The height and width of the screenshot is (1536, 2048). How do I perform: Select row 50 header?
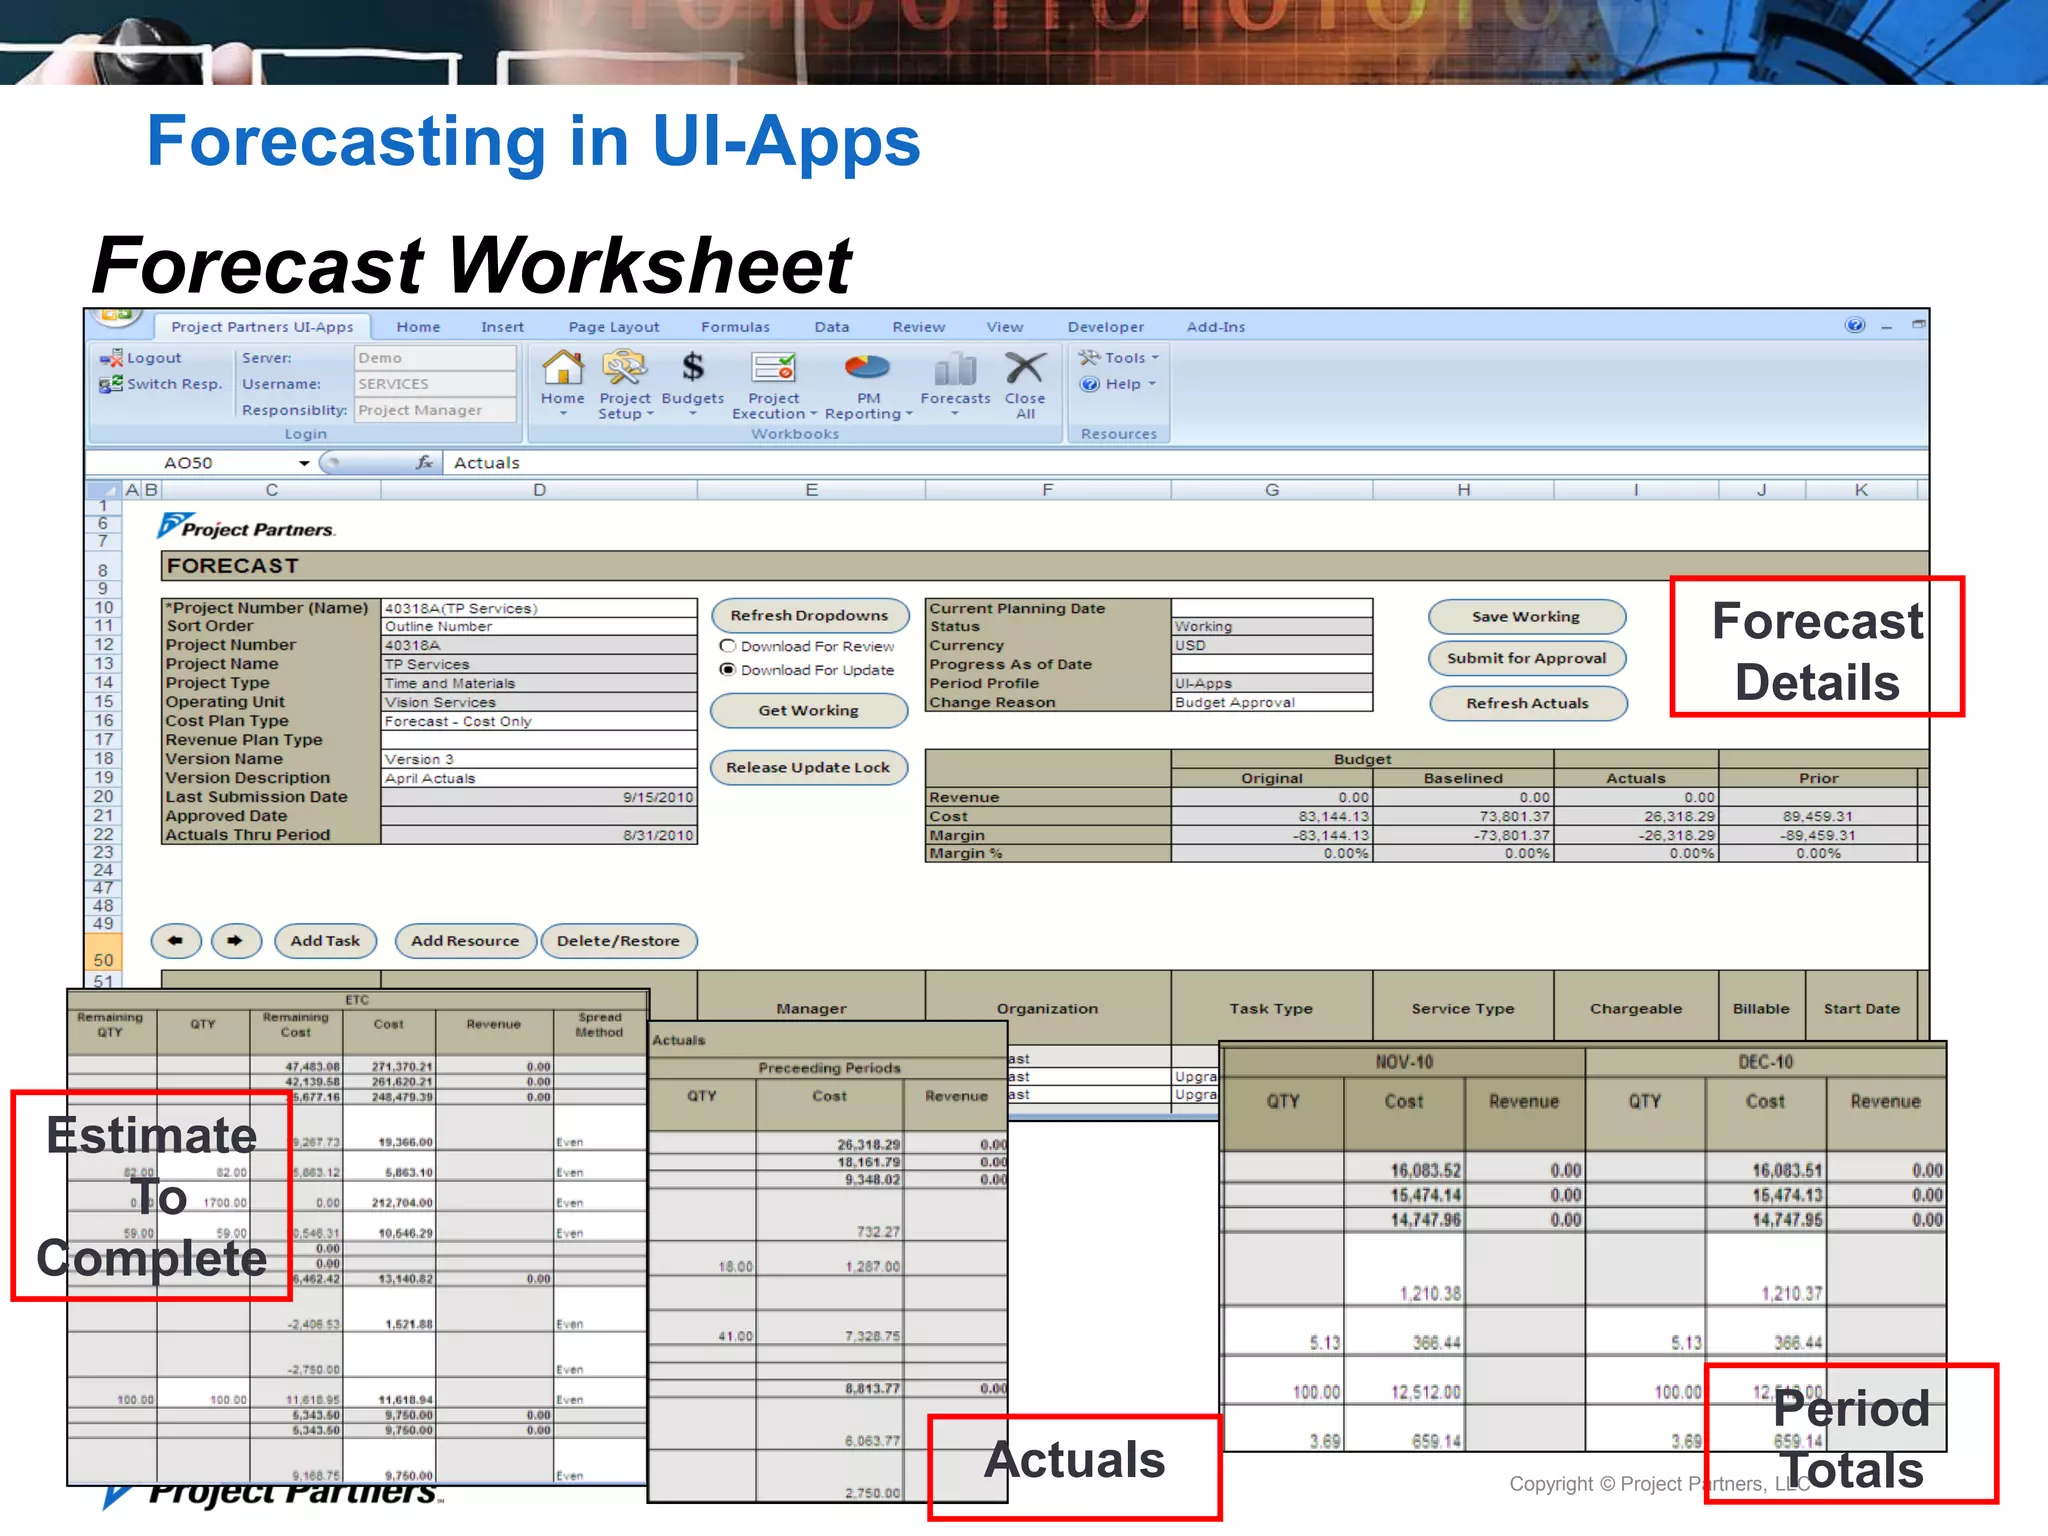(103, 952)
